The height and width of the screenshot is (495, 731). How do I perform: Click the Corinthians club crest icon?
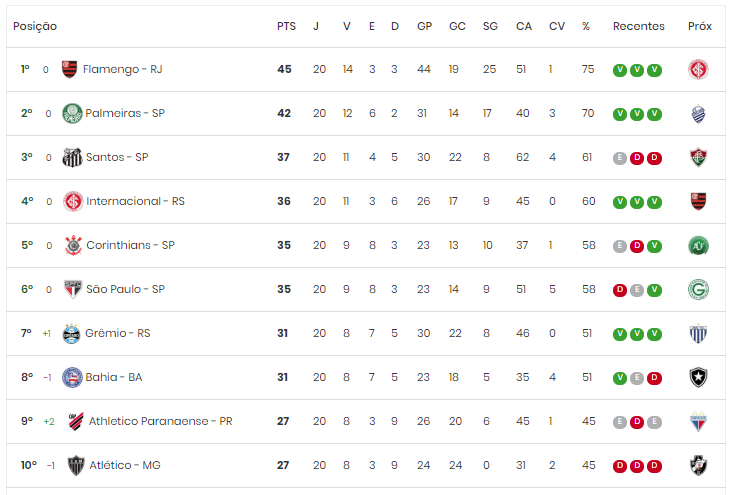[73, 246]
